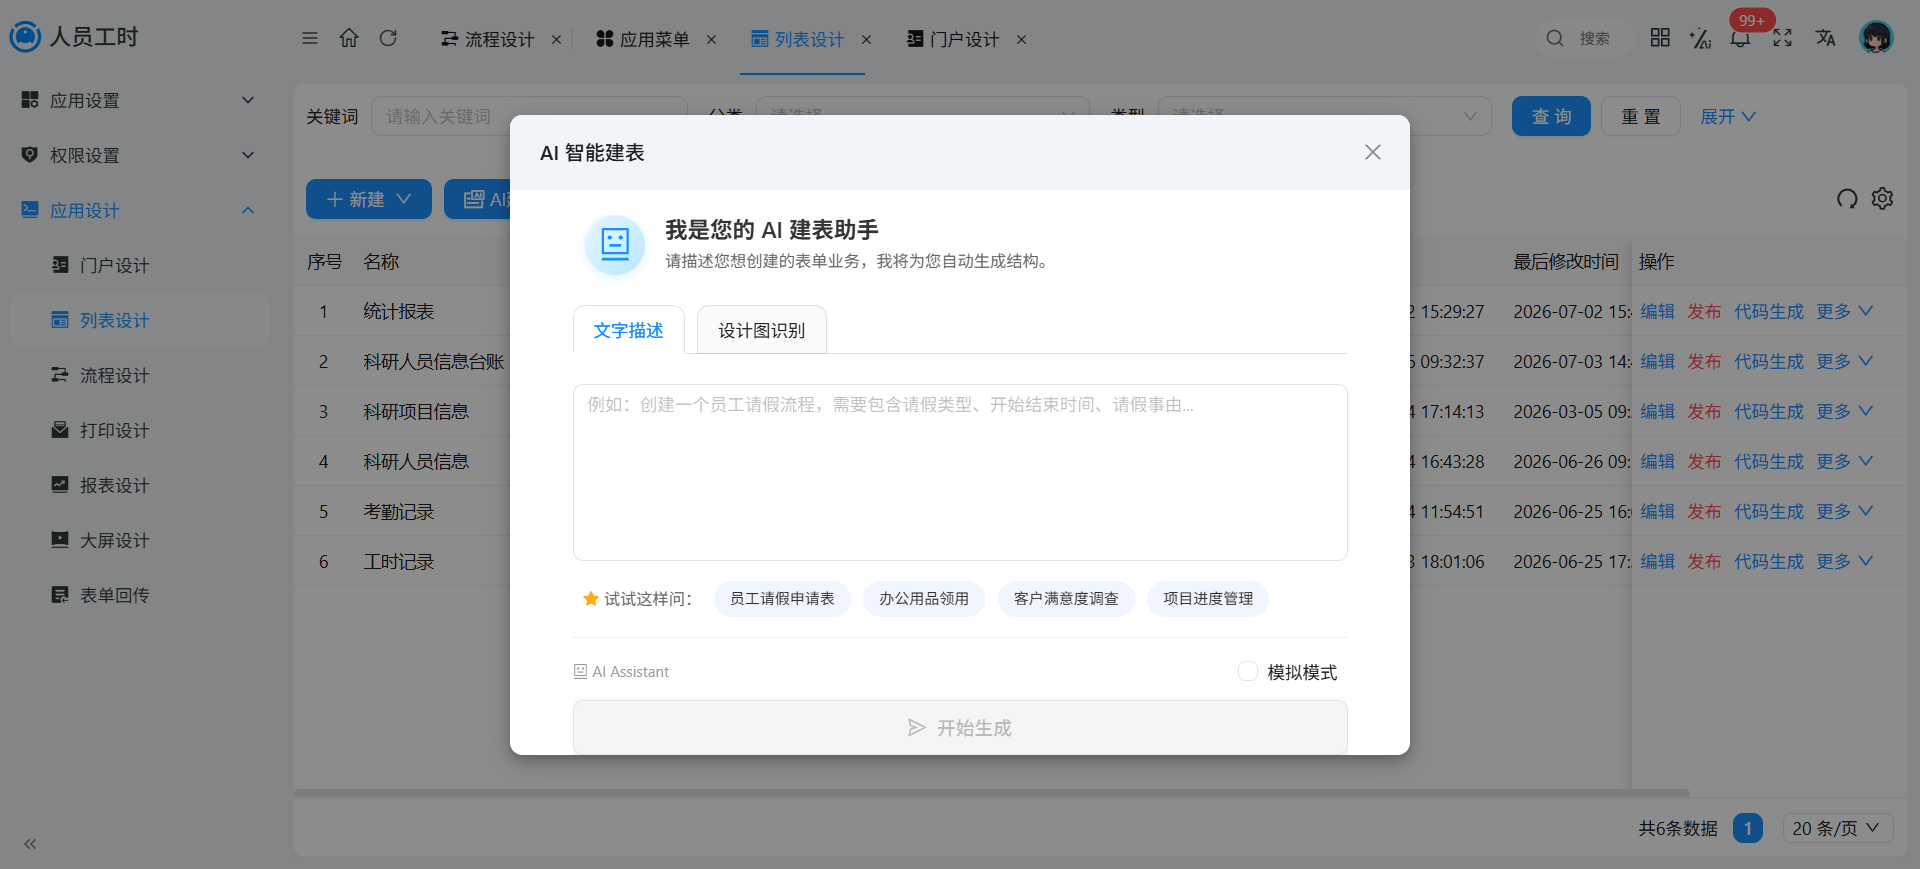Click the 开始生成 button
The image size is (1920, 869).
click(x=960, y=727)
